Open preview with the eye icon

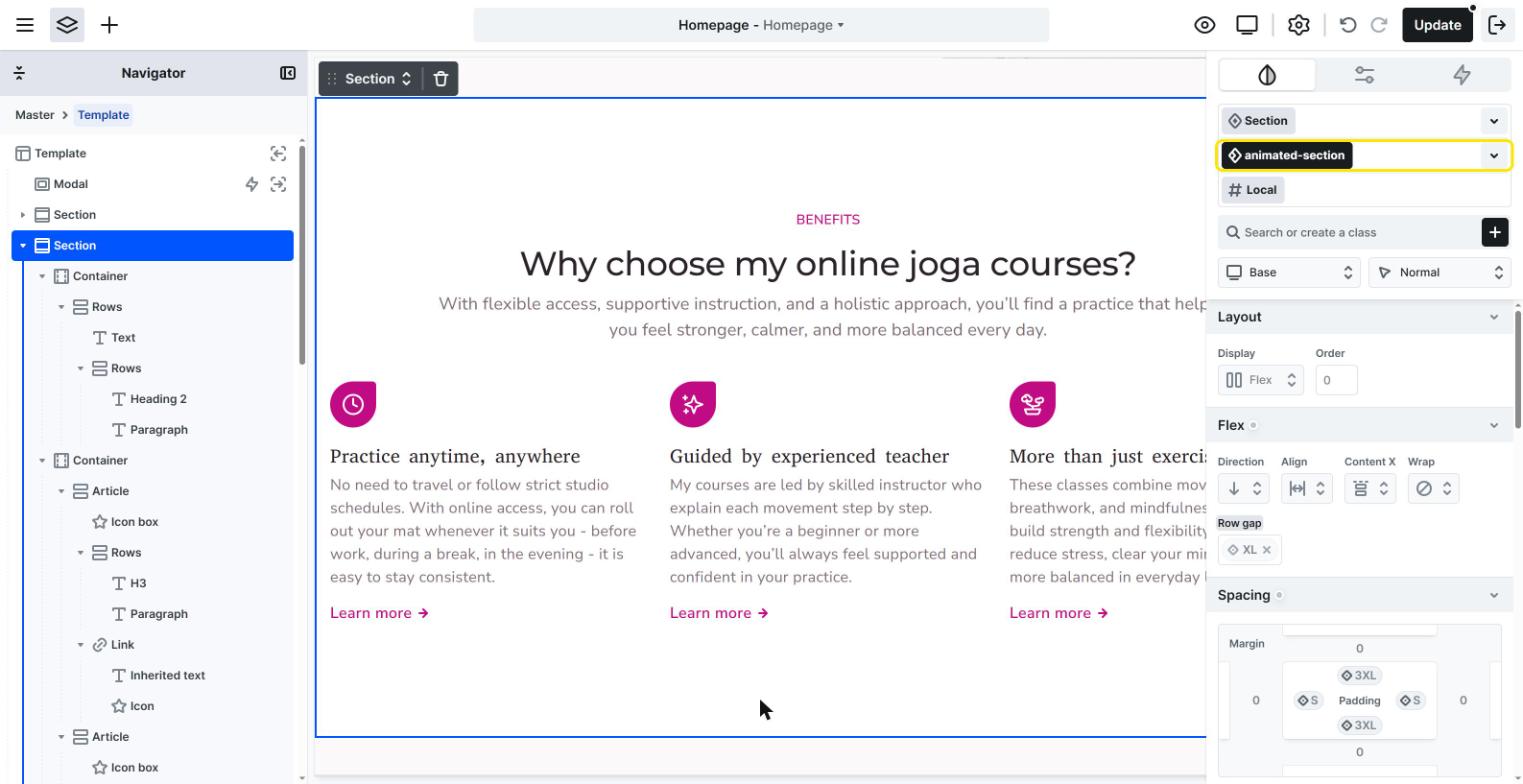point(1205,25)
